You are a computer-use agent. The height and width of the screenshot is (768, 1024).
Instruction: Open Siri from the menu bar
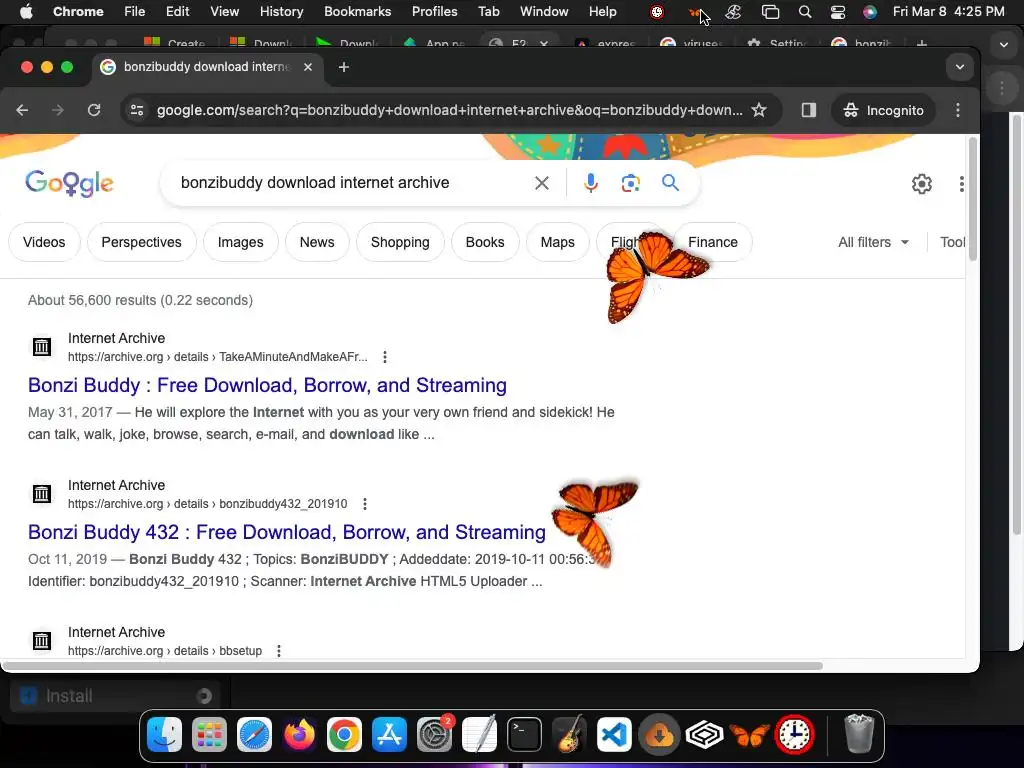[x=869, y=12]
